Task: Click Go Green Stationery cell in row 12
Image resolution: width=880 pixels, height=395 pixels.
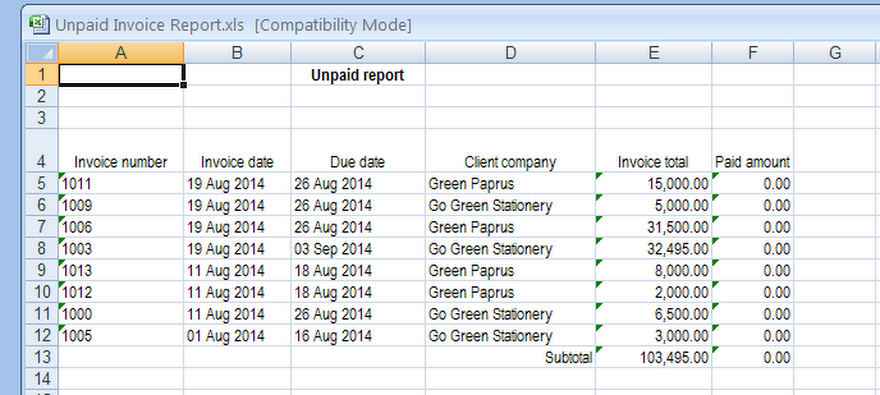Action: coord(510,336)
